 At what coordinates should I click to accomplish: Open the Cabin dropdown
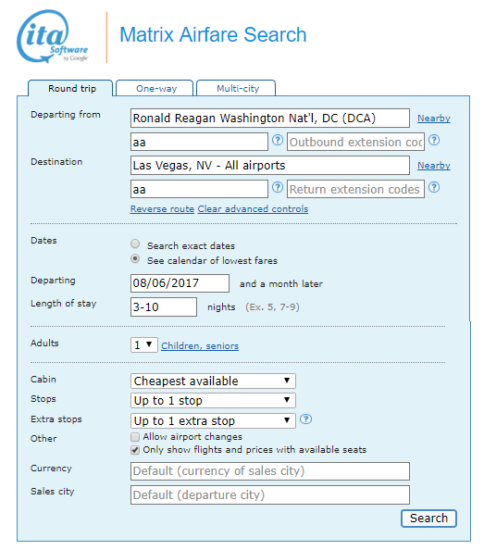[x=213, y=381]
